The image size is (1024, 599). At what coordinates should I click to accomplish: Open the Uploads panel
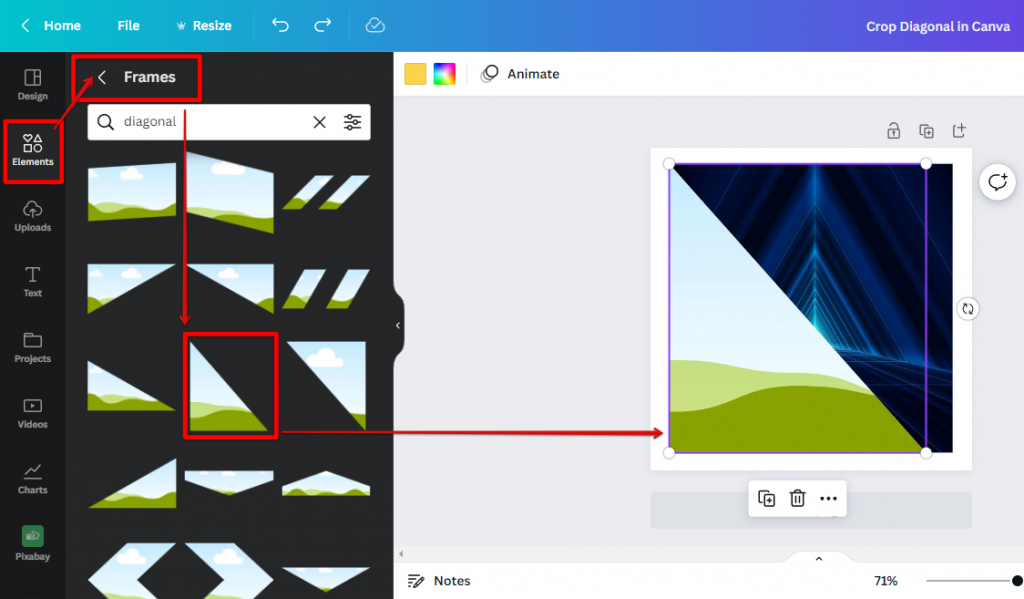[x=33, y=217]
